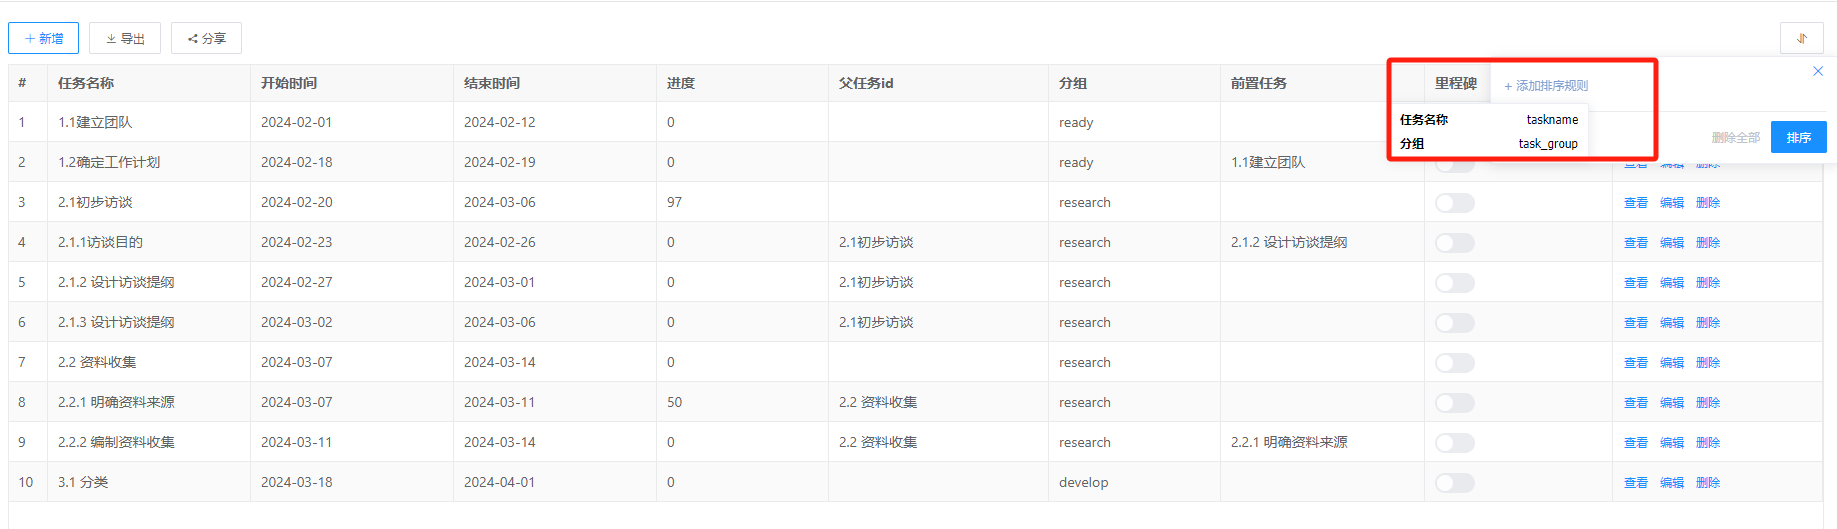
Task: Click the blue 排序 button
Action: click(x=1798, y=137)
